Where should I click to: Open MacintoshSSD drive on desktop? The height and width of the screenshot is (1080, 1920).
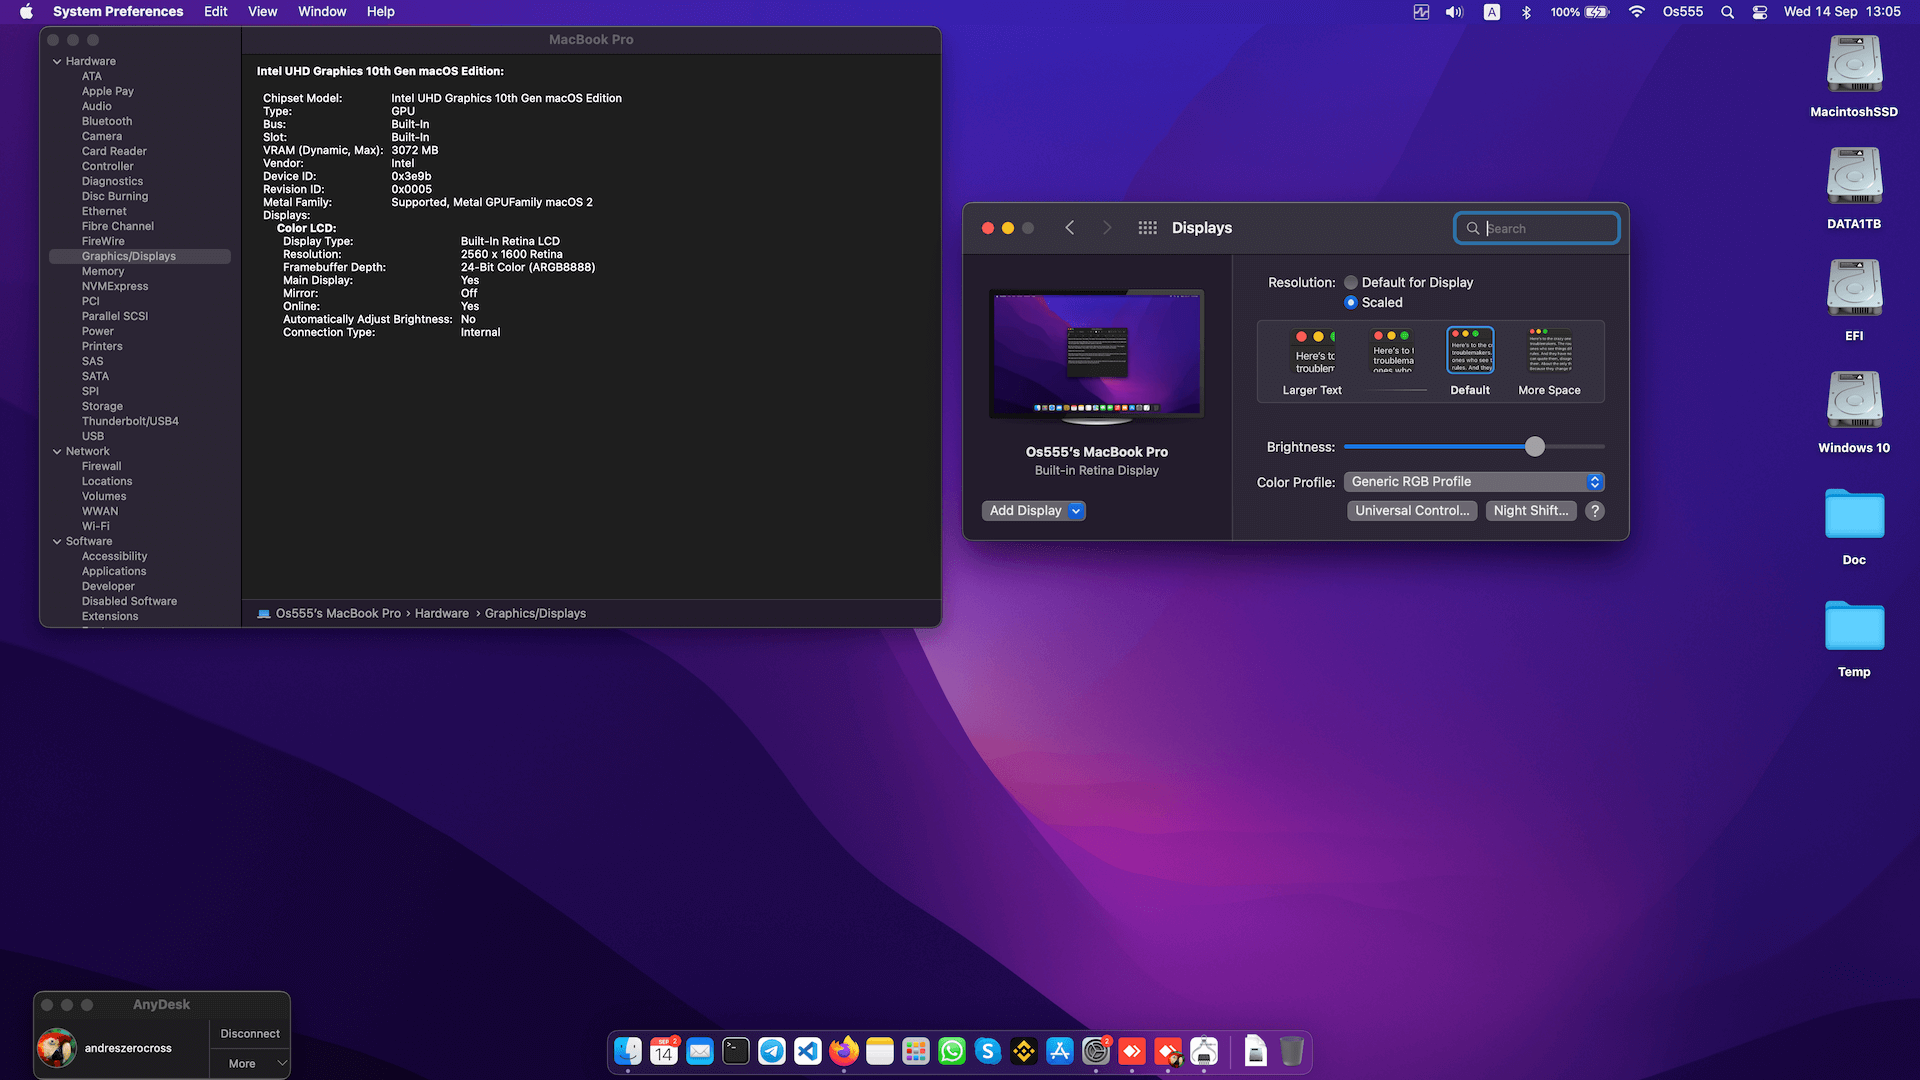(x=1854, y=76)
